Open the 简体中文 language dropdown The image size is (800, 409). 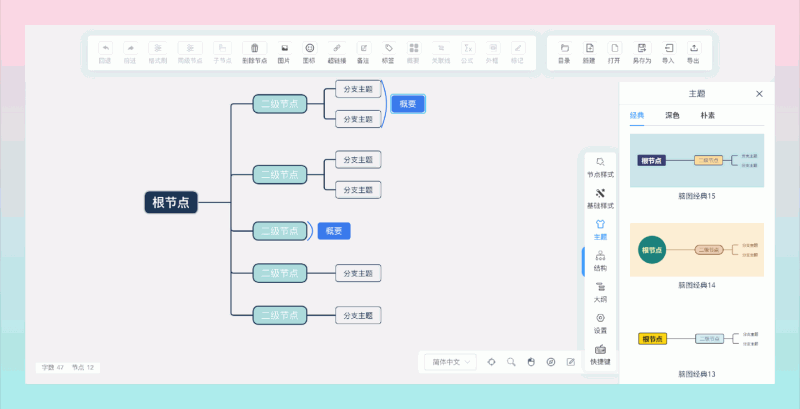[451, 362]
